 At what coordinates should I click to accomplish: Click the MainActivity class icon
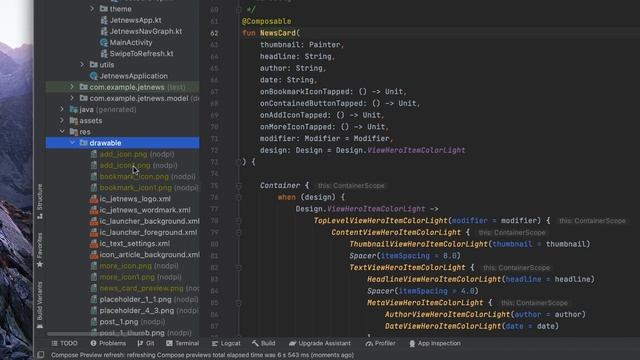tap(104, 42)
